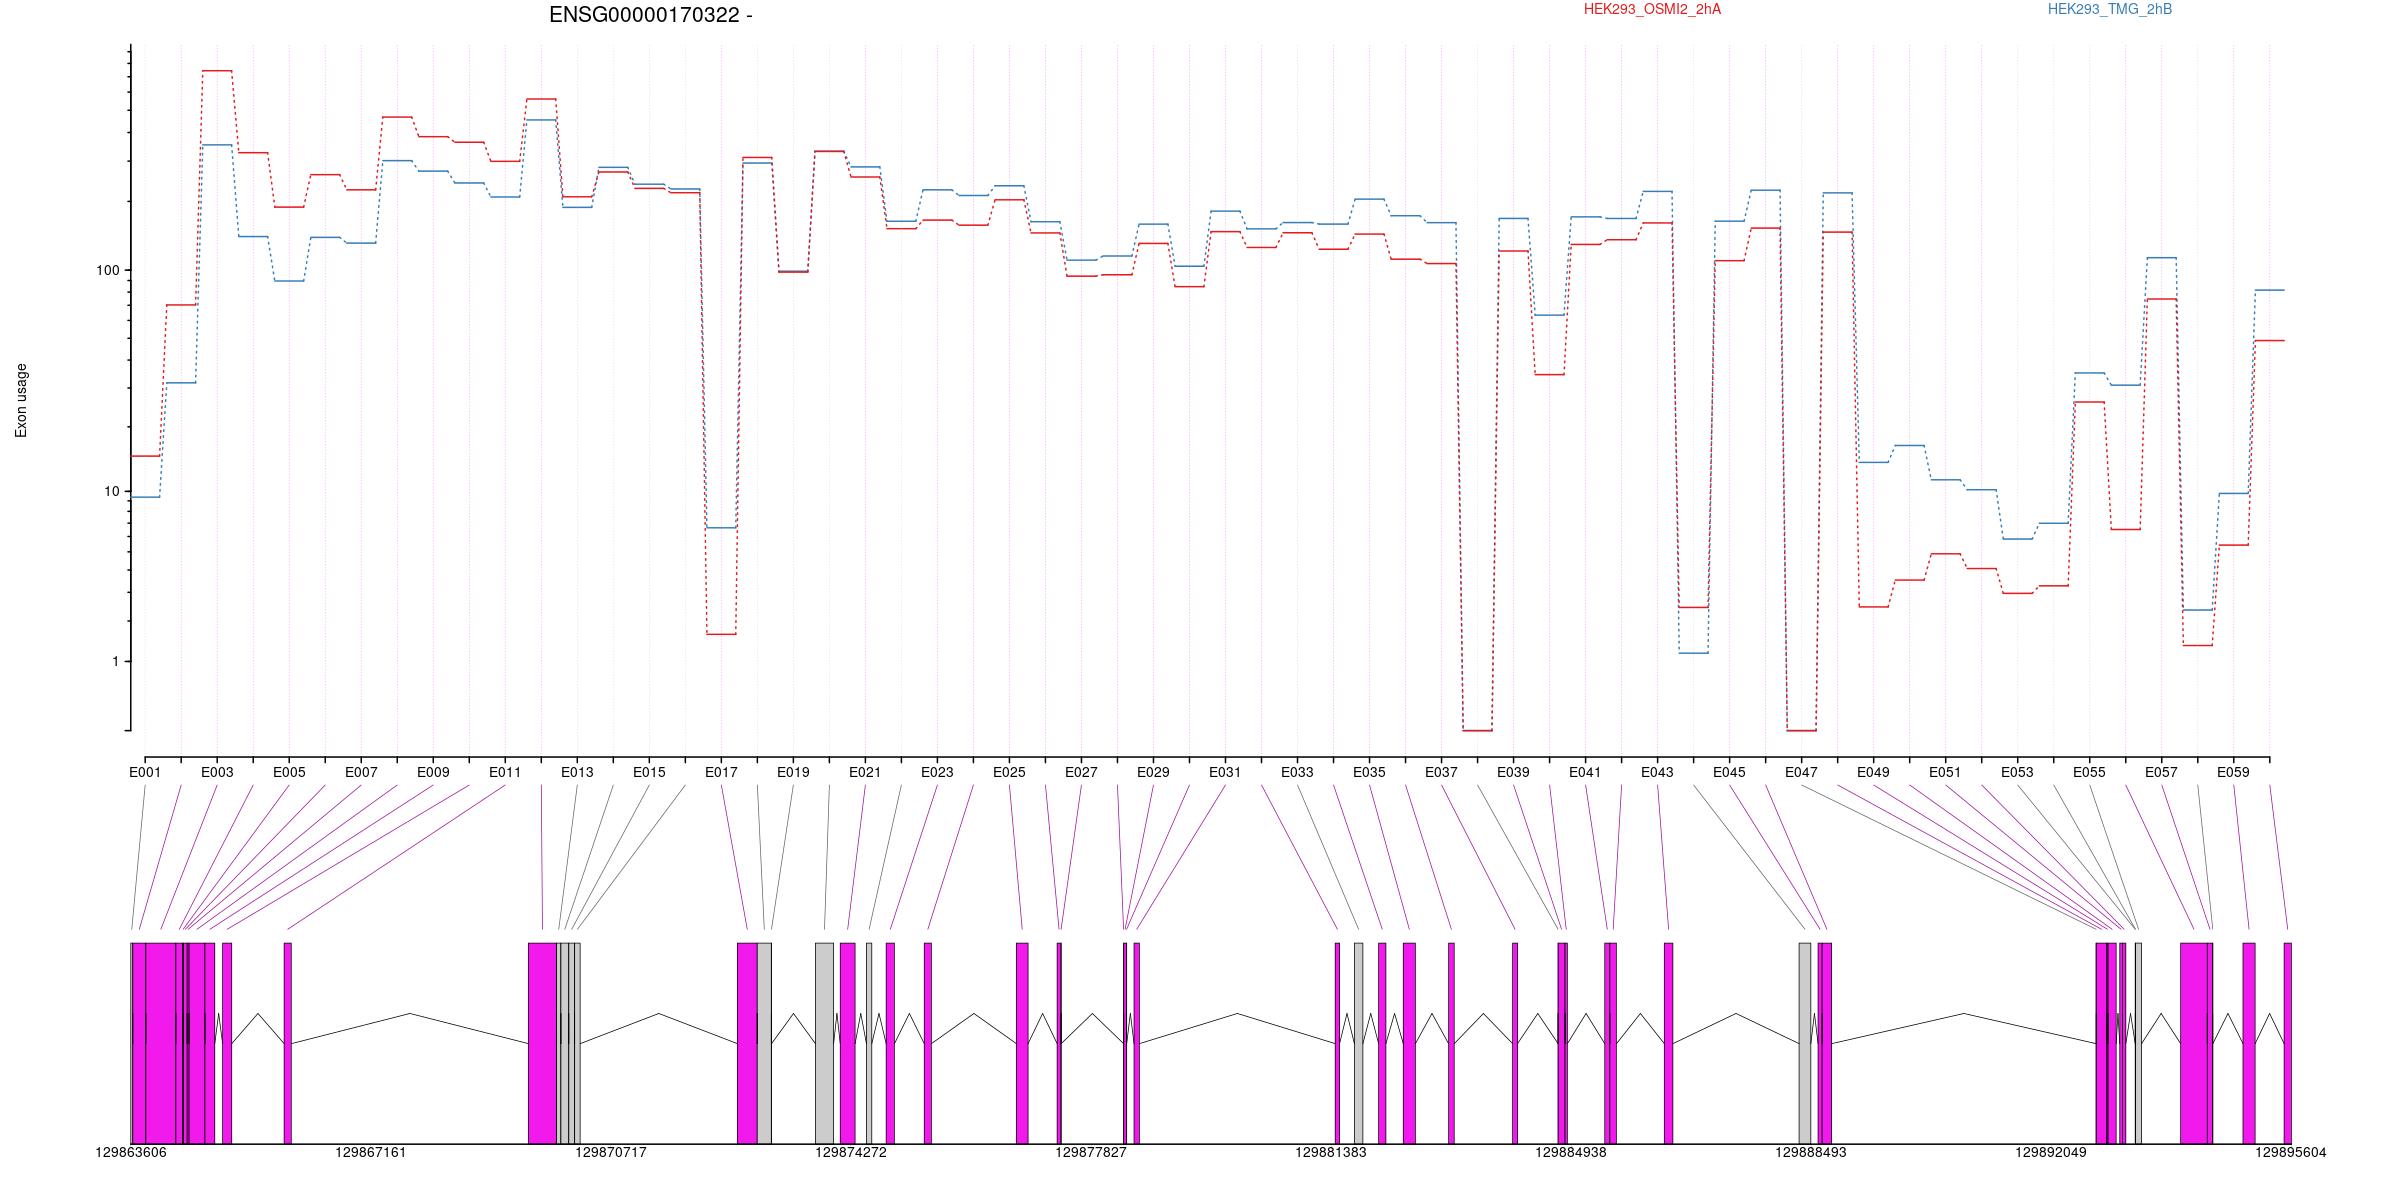Click exon label E021
The width and height of the screenshot is (2400, 1200).
coord(865,772)
